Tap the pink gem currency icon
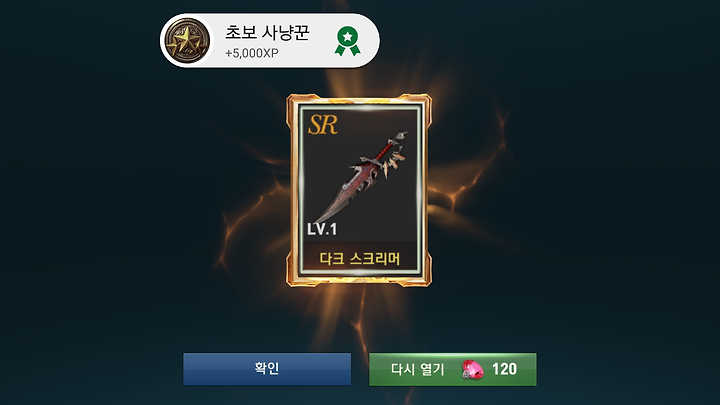The height and width of the screenshot is (405, 720). point(472,370)
